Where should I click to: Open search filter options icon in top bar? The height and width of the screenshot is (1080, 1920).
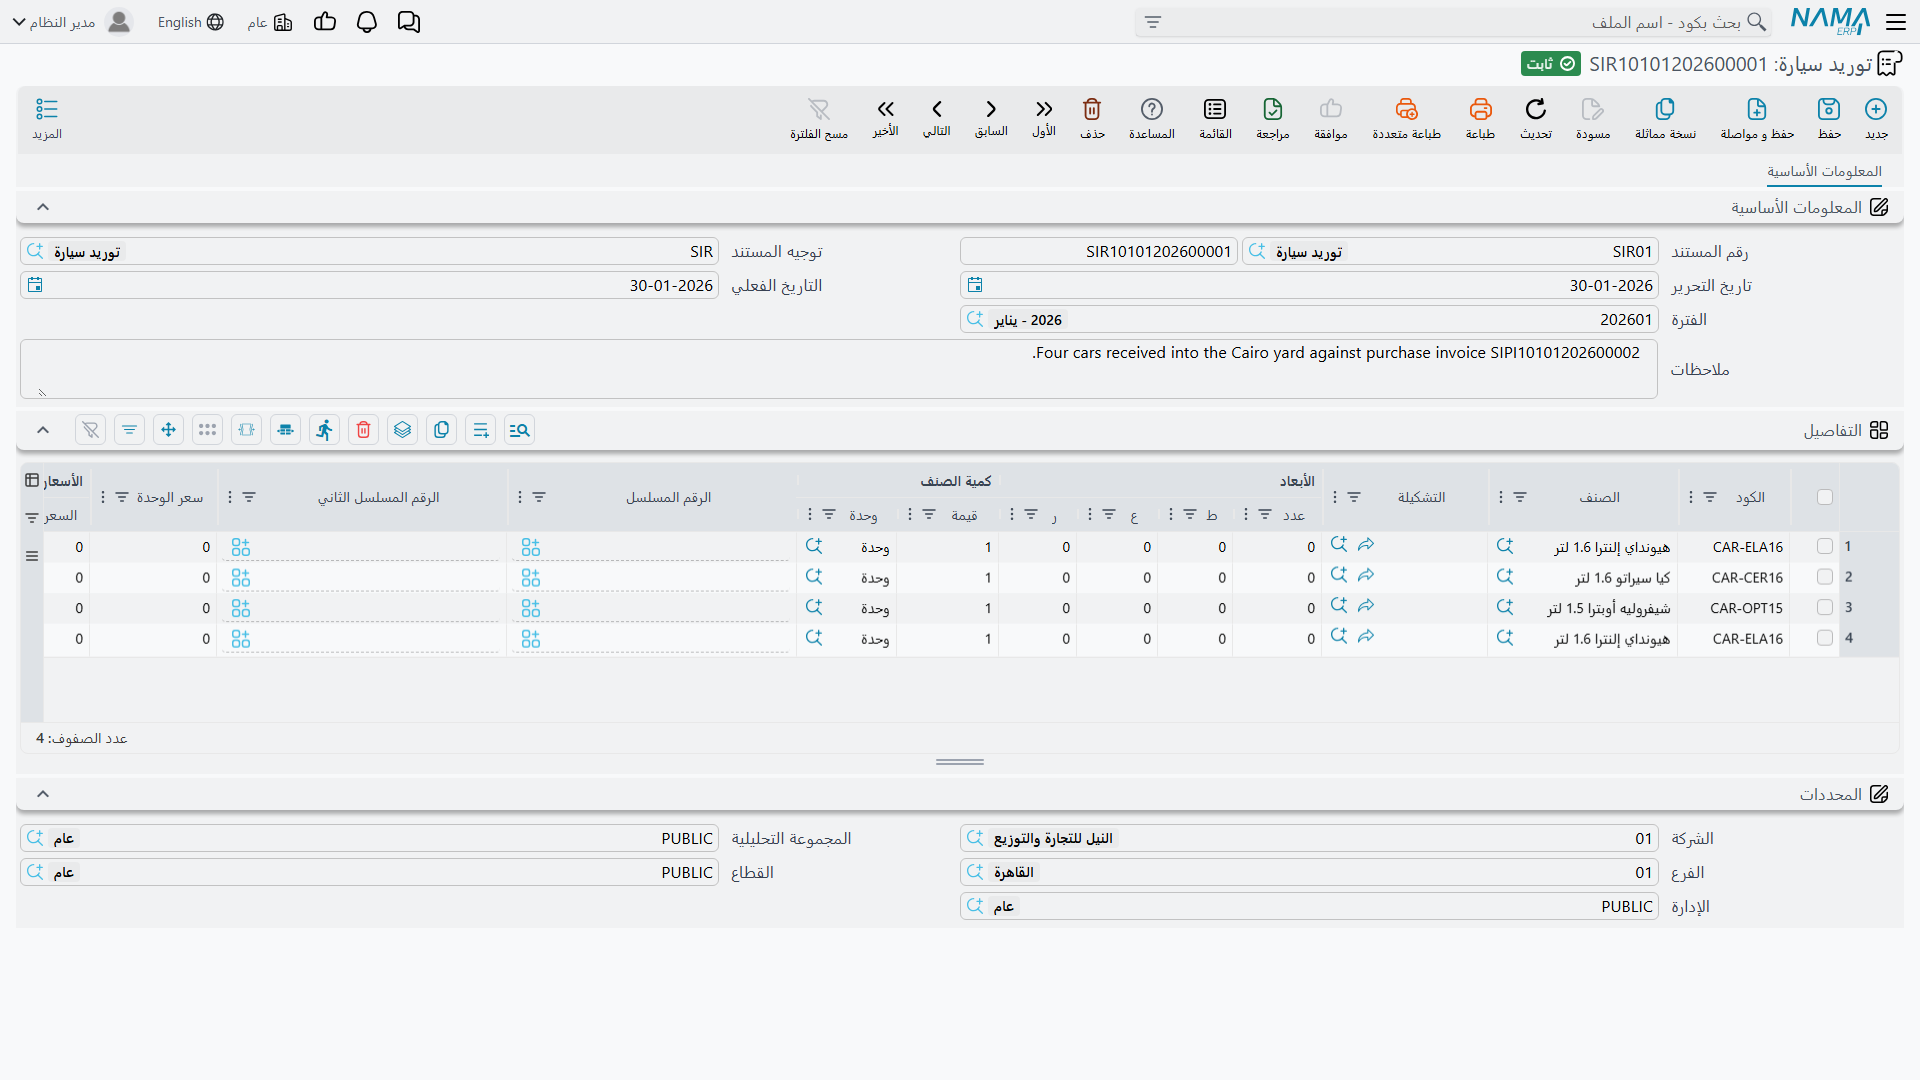[x=1153, y=22]
